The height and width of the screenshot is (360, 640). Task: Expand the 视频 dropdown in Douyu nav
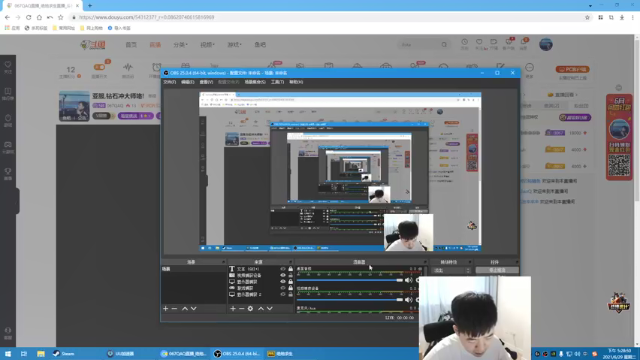click(x=207, y=44)
